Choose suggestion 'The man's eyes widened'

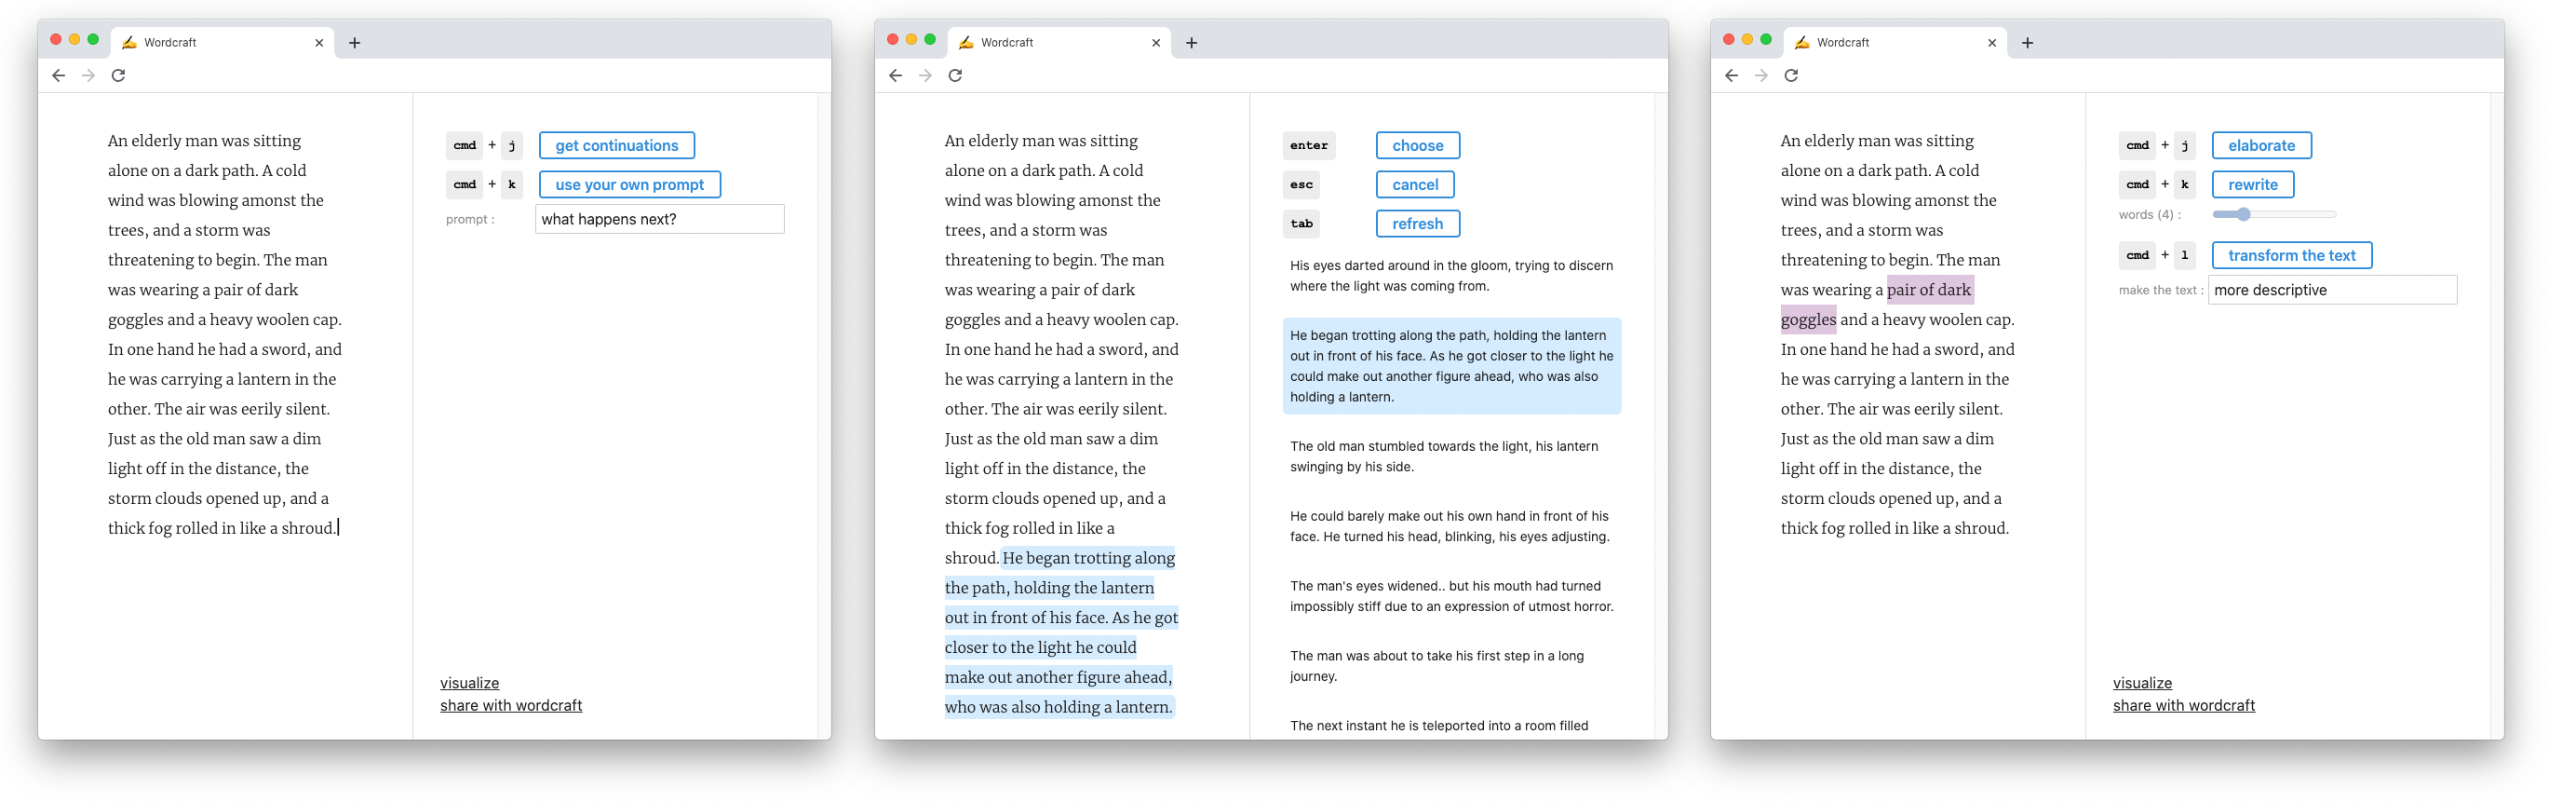pyautogui.click(x=1452, y=597)
